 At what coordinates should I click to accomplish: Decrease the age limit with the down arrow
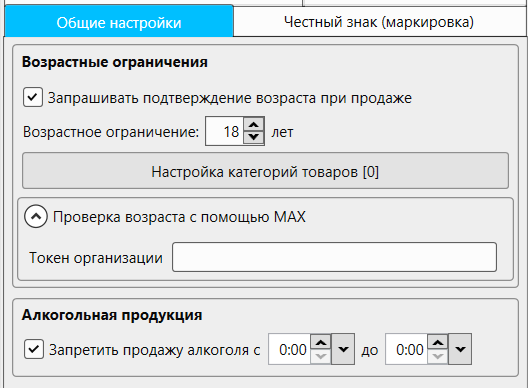pos(254,137)
